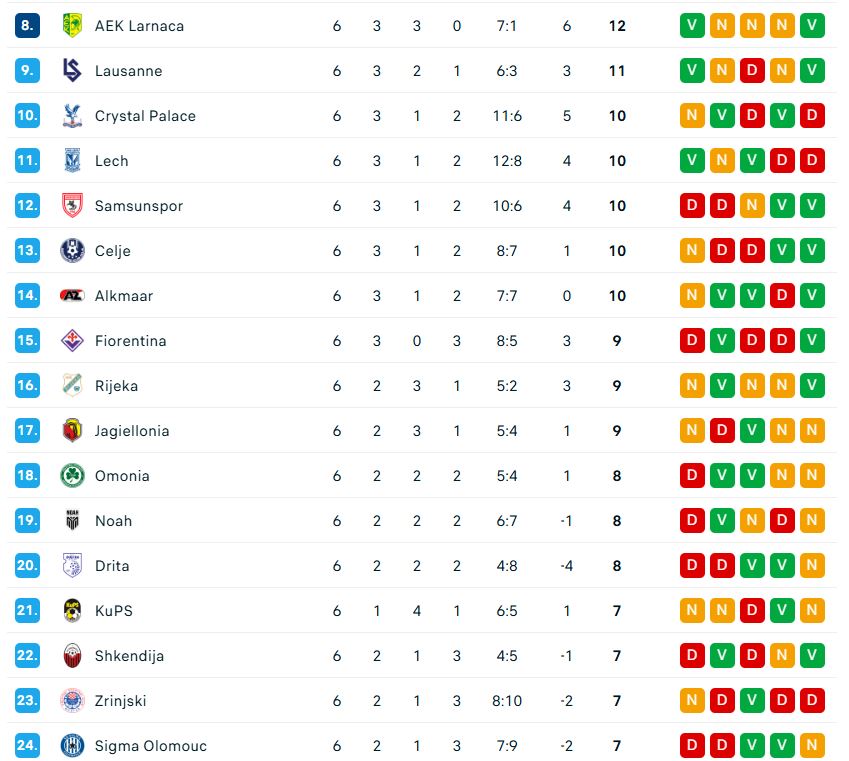The image size is (849, 761).
Task: Select the KuPS yellow-black badge
Action: [72, 611]
